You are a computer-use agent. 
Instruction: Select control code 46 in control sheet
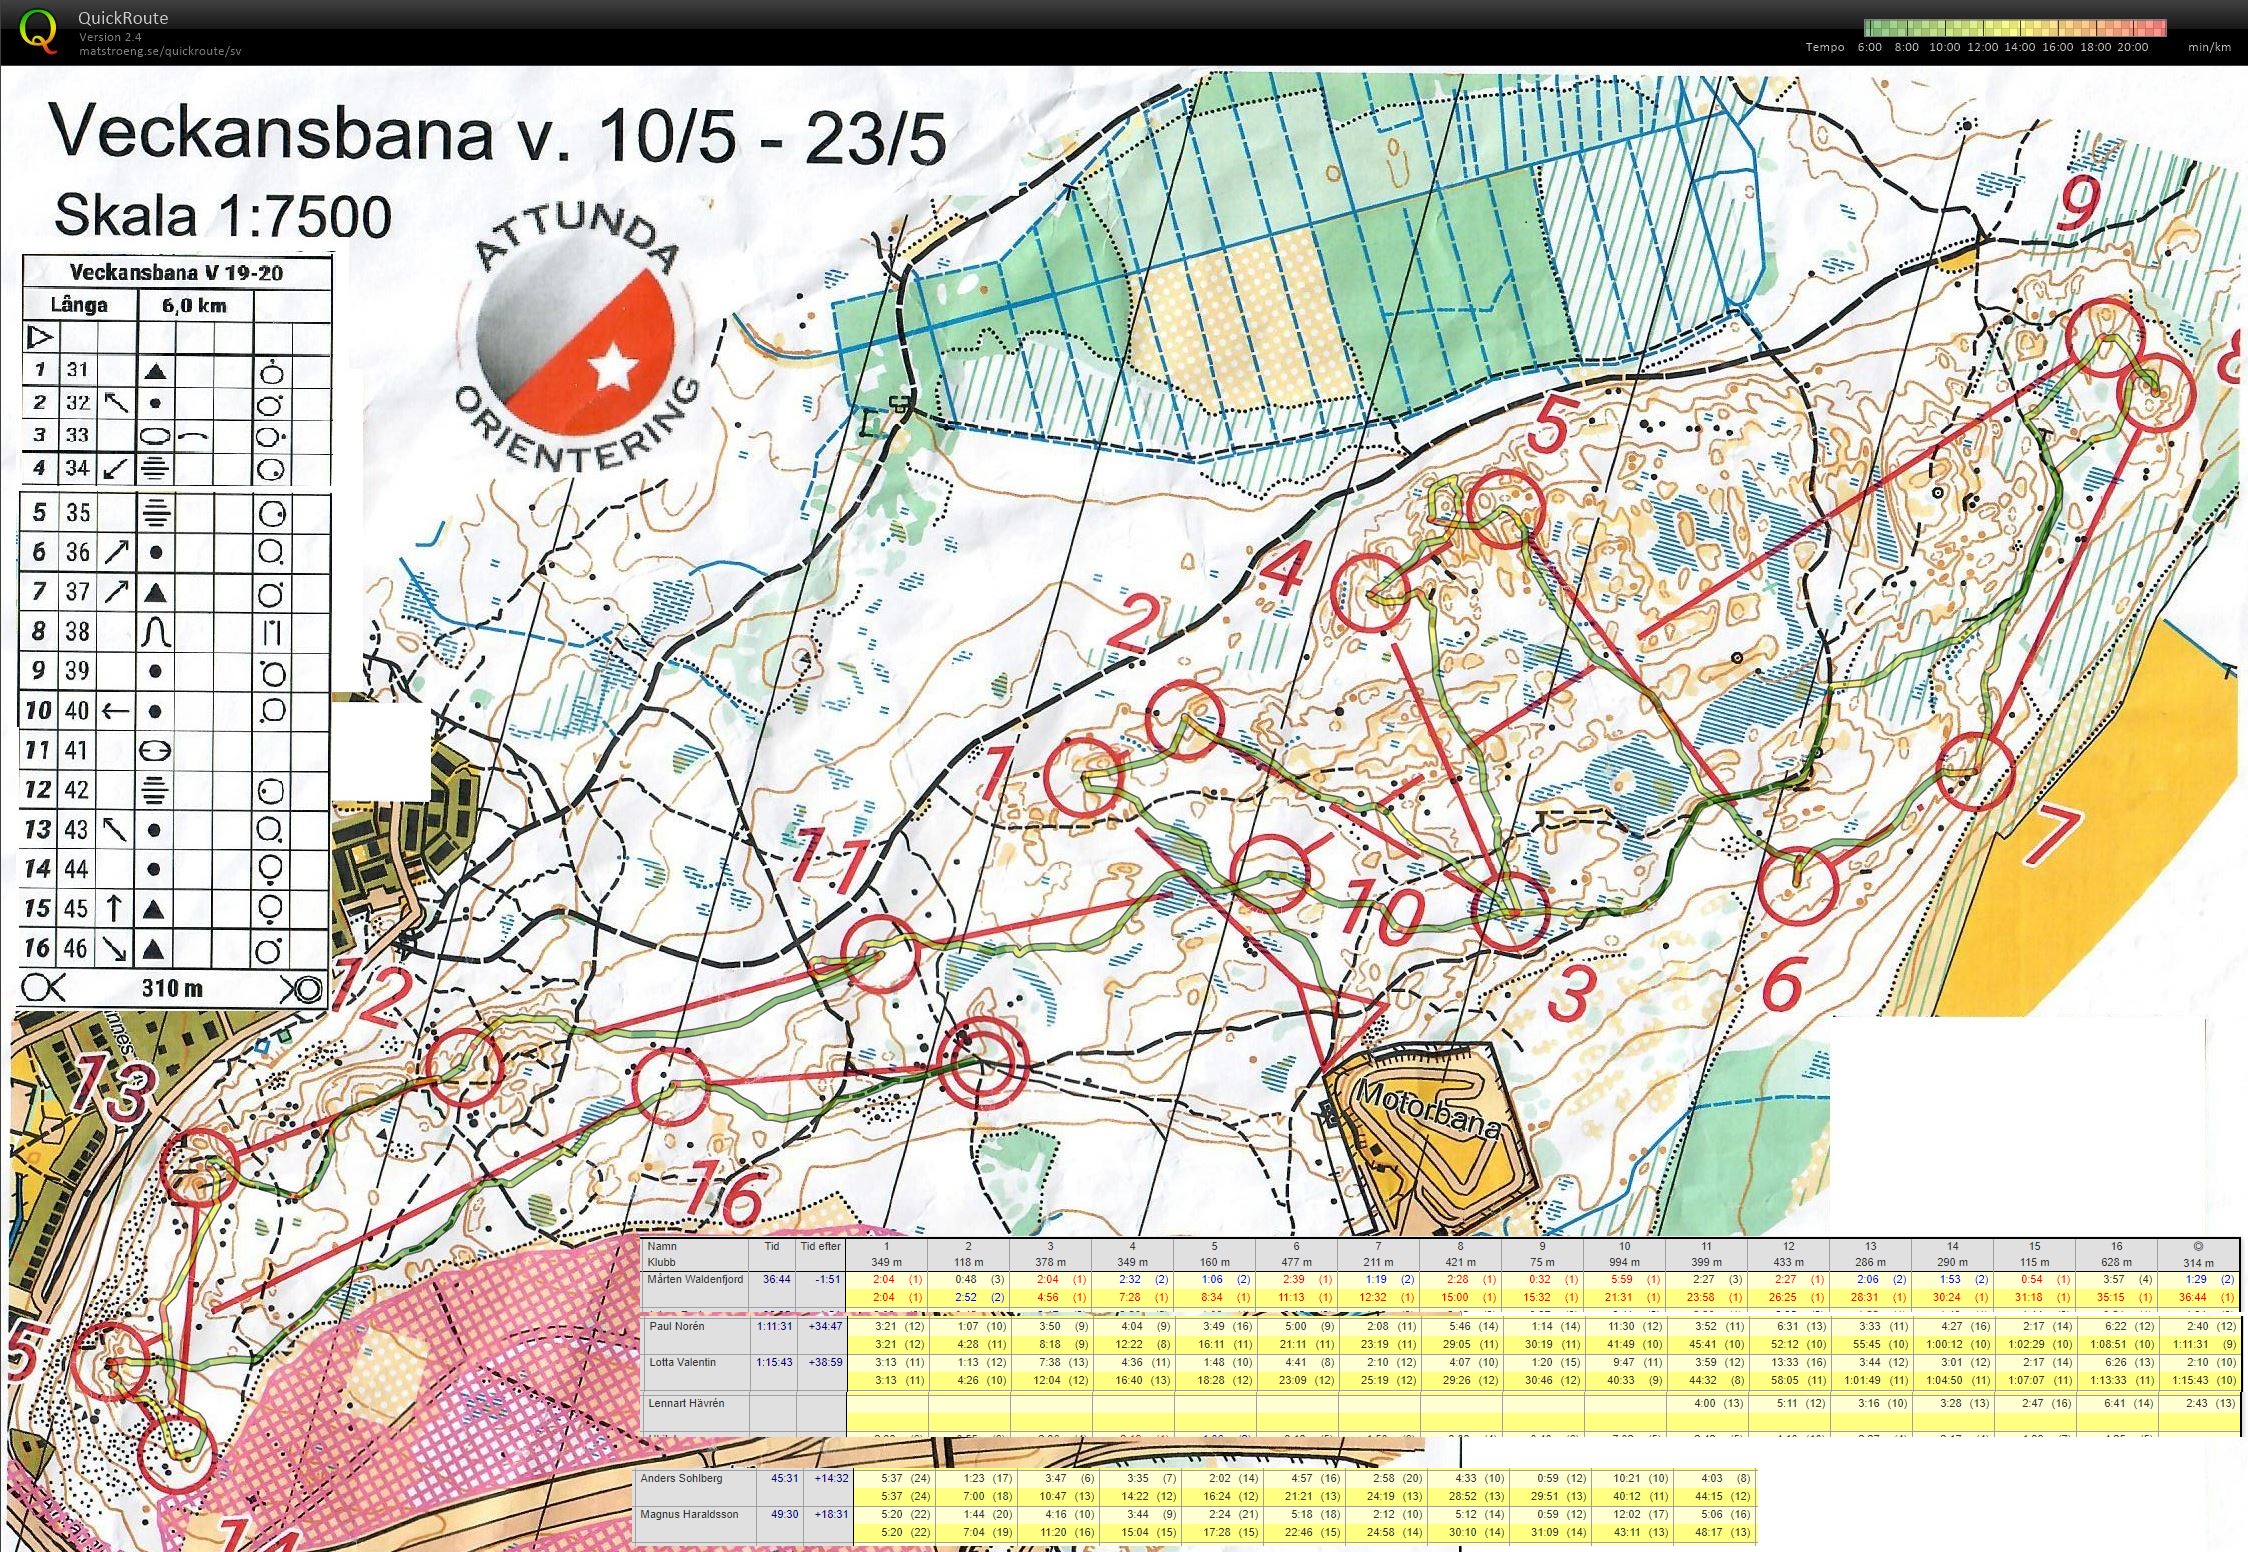coord(77,947)
